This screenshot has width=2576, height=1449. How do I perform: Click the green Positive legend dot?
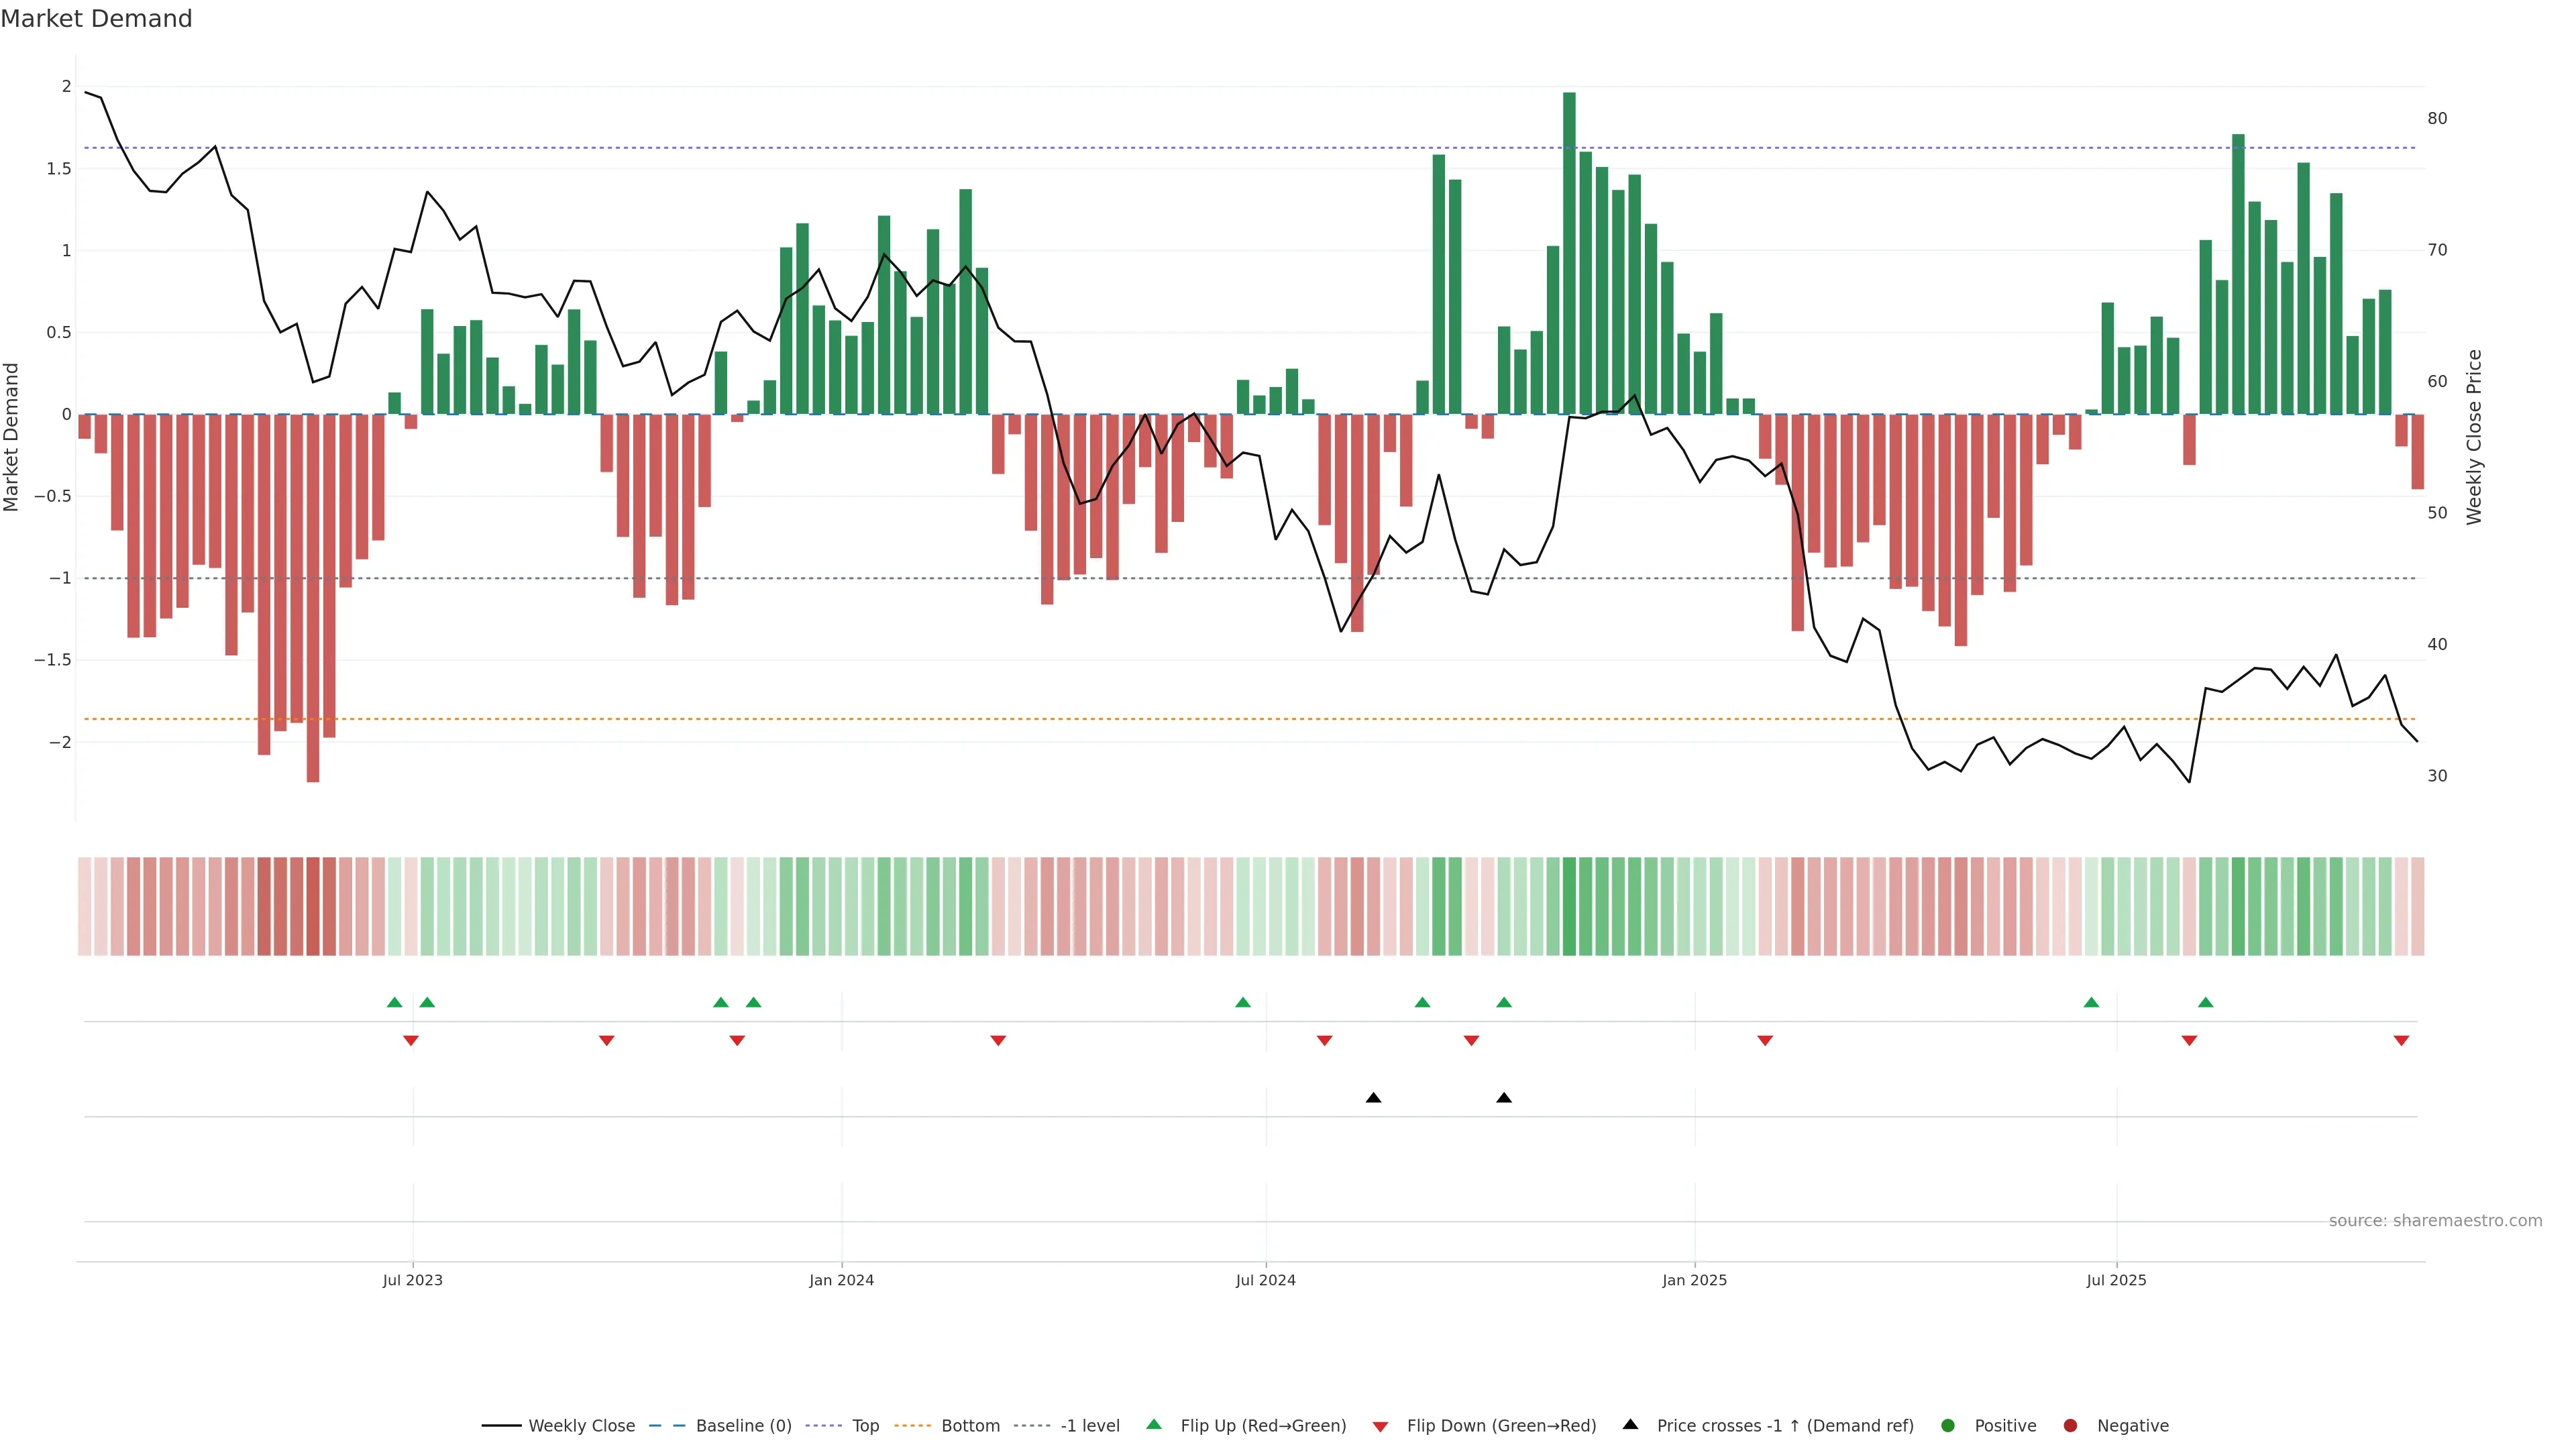1947,1426
